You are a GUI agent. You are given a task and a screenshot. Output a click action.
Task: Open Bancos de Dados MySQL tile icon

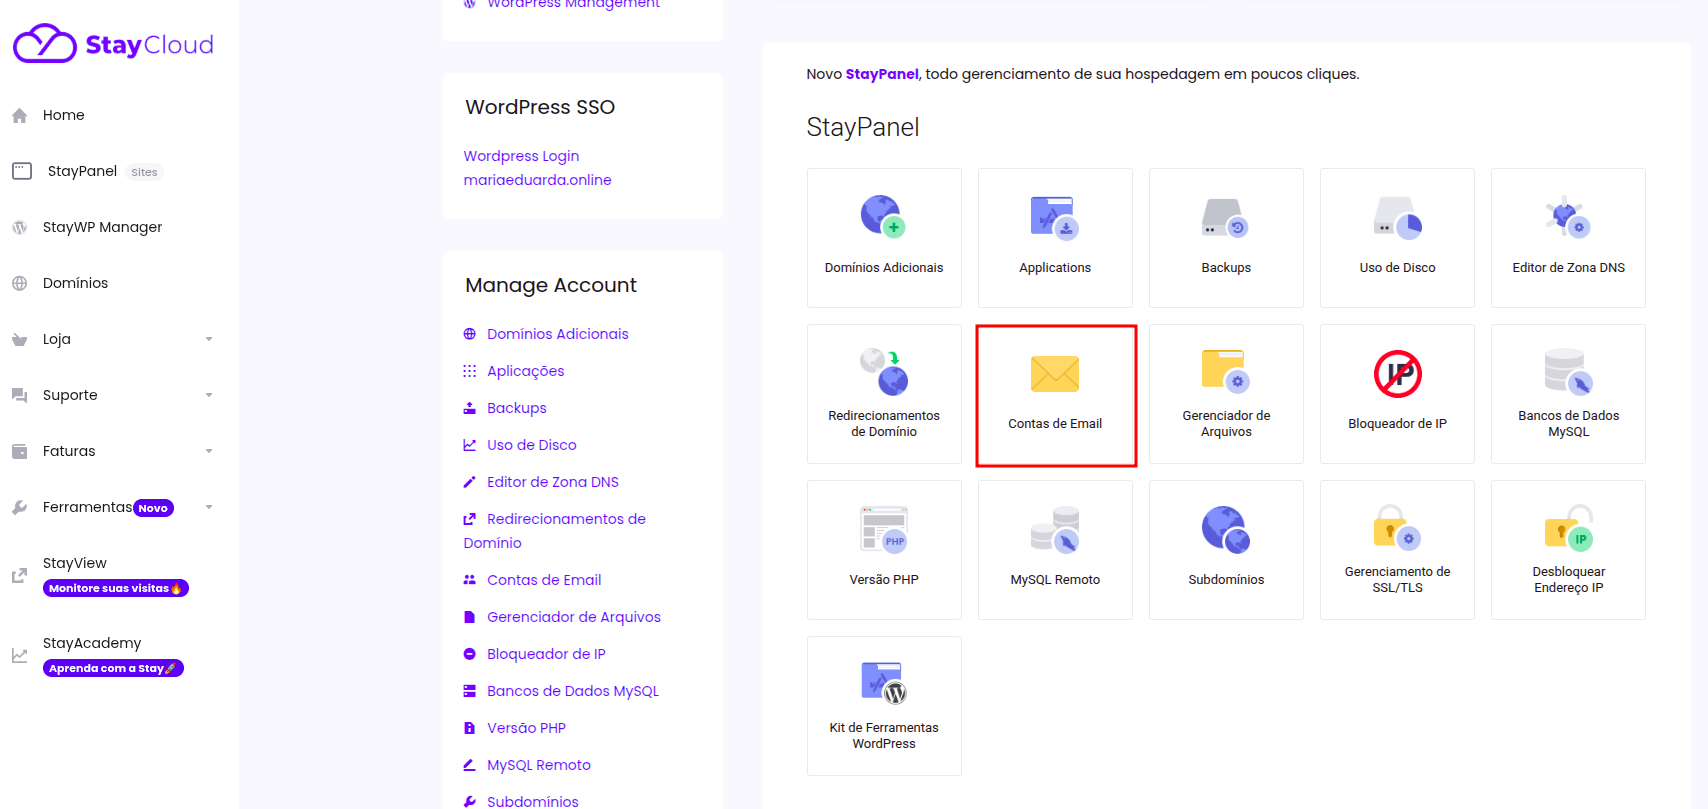click(1568, 371)
